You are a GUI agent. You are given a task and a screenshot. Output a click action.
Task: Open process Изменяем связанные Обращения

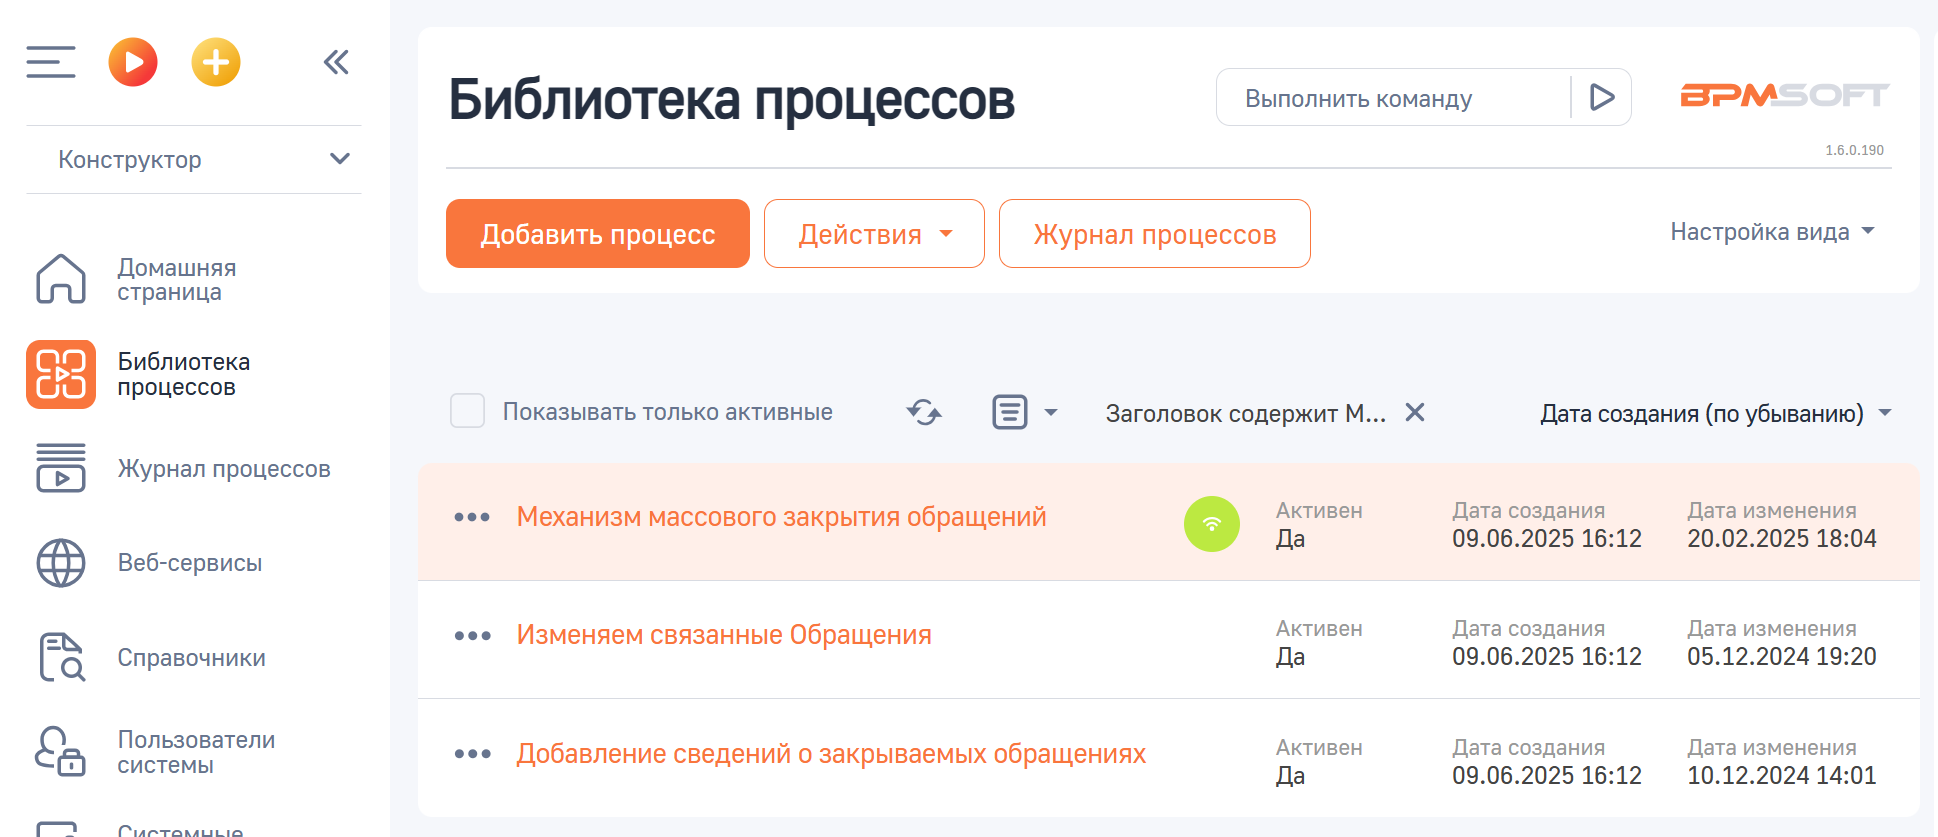724,635
